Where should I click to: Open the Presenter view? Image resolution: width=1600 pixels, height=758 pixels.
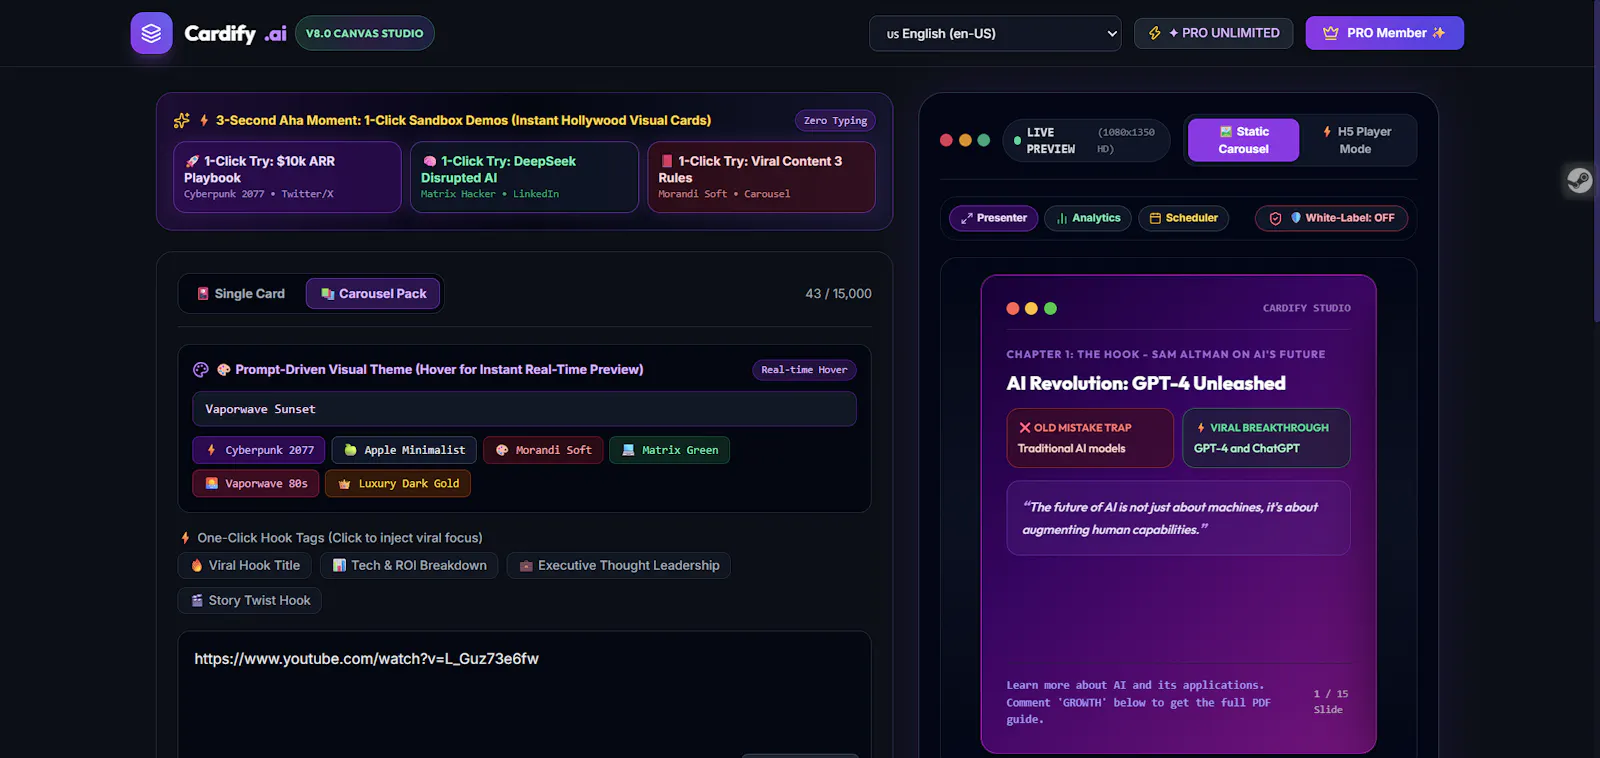coord(993,218)
